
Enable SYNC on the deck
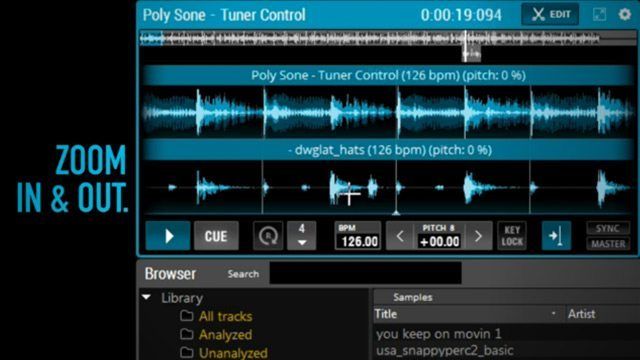point(608,228)
